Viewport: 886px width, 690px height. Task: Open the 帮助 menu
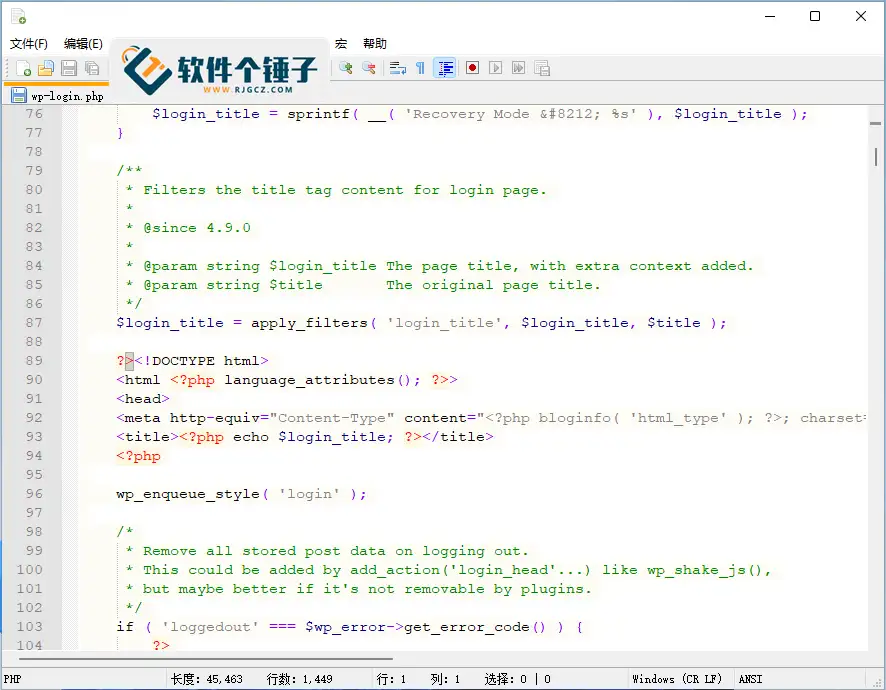point(375,44)
